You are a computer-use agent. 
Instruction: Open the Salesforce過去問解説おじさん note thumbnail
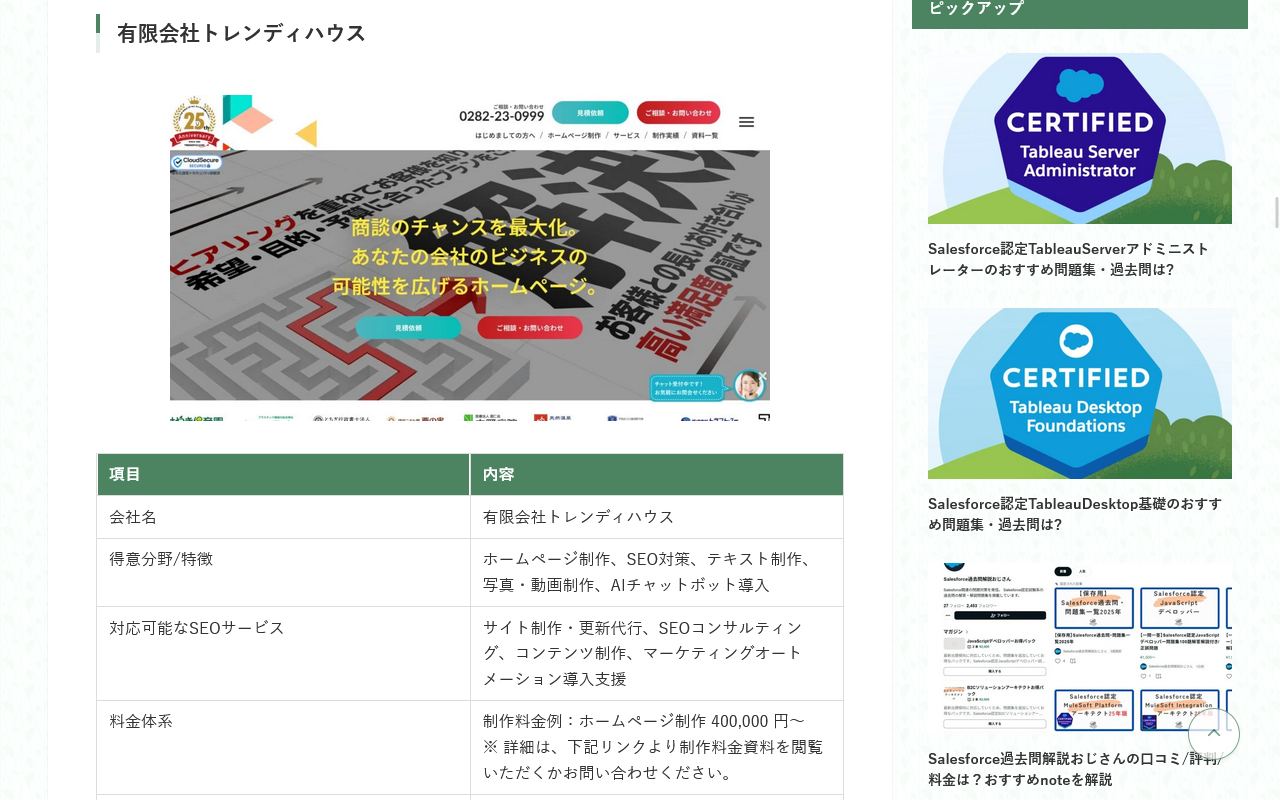pos(1080,648)
